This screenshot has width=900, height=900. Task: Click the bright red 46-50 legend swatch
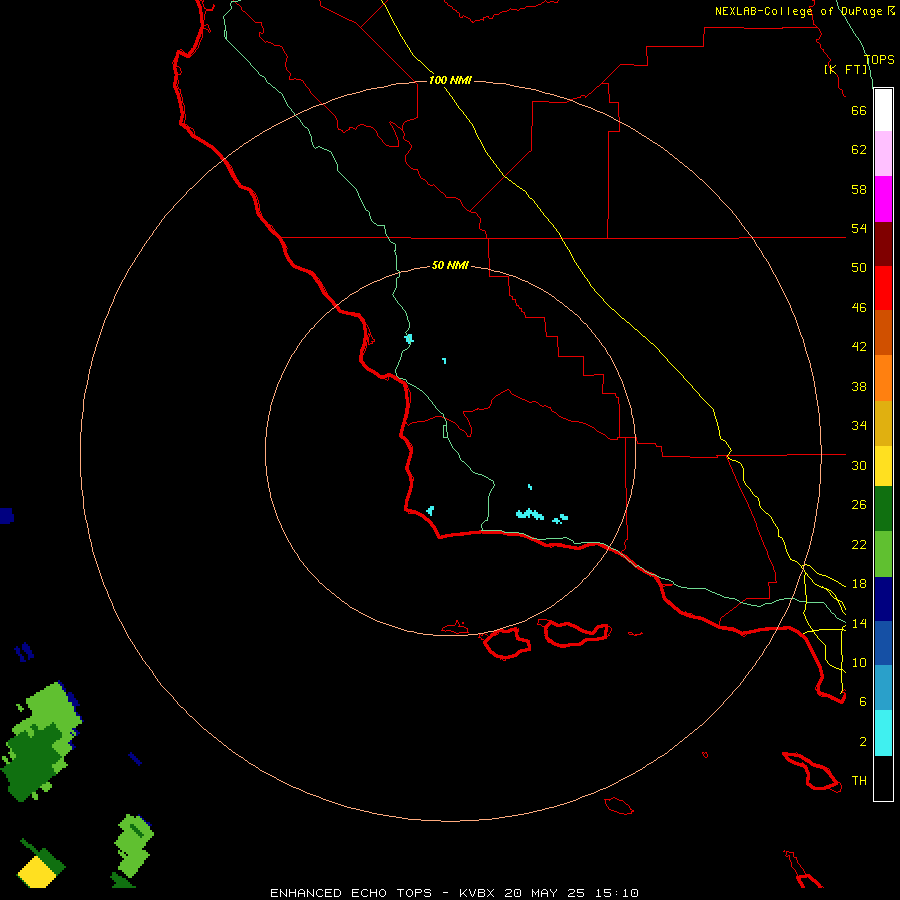(883, 288)
